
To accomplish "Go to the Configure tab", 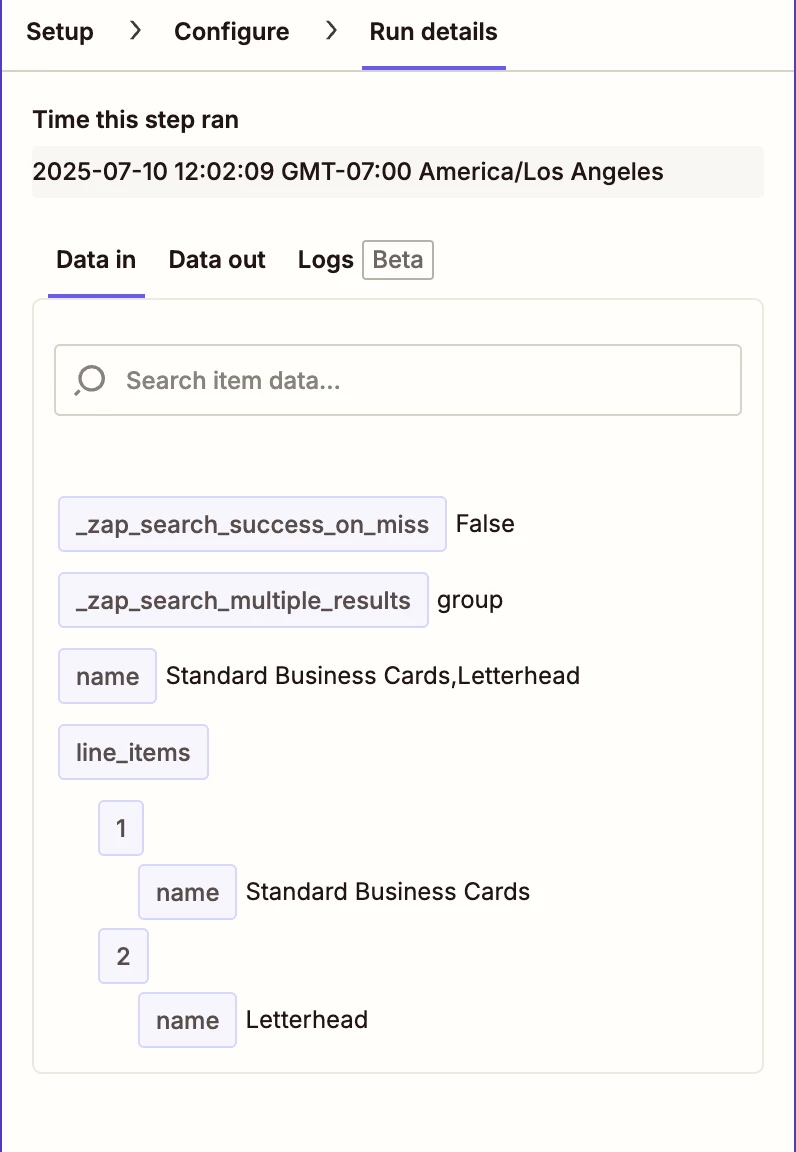I will 232,32.
